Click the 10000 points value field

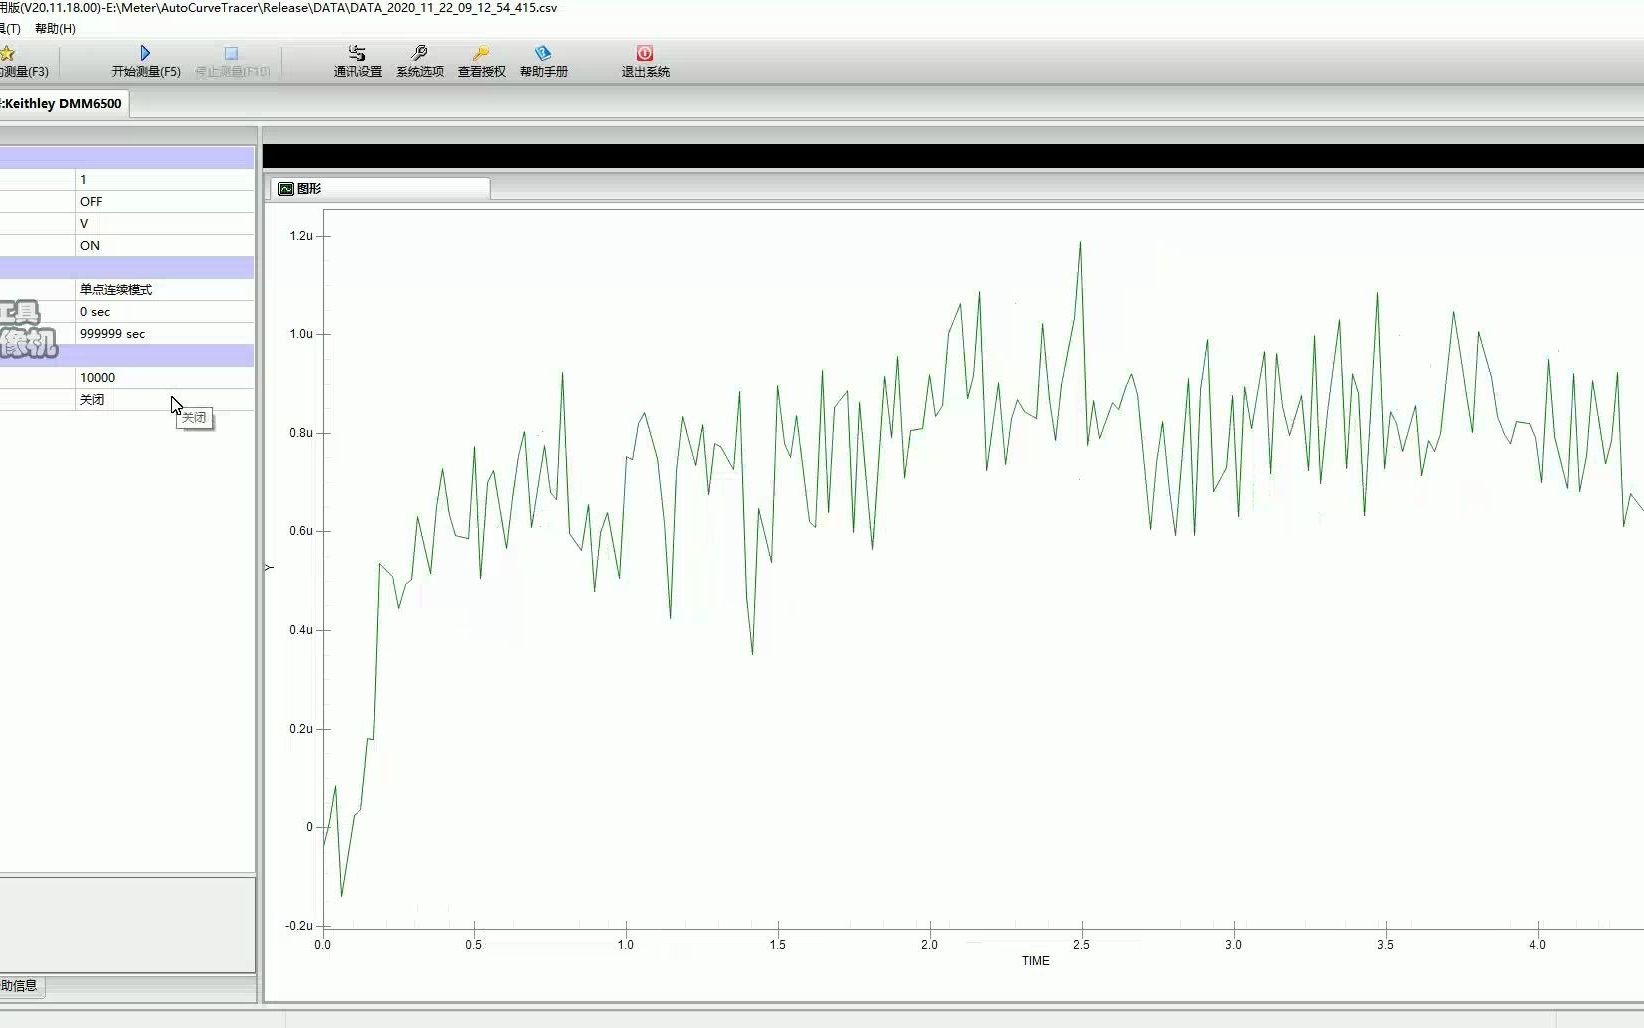(x=165, y=378)
